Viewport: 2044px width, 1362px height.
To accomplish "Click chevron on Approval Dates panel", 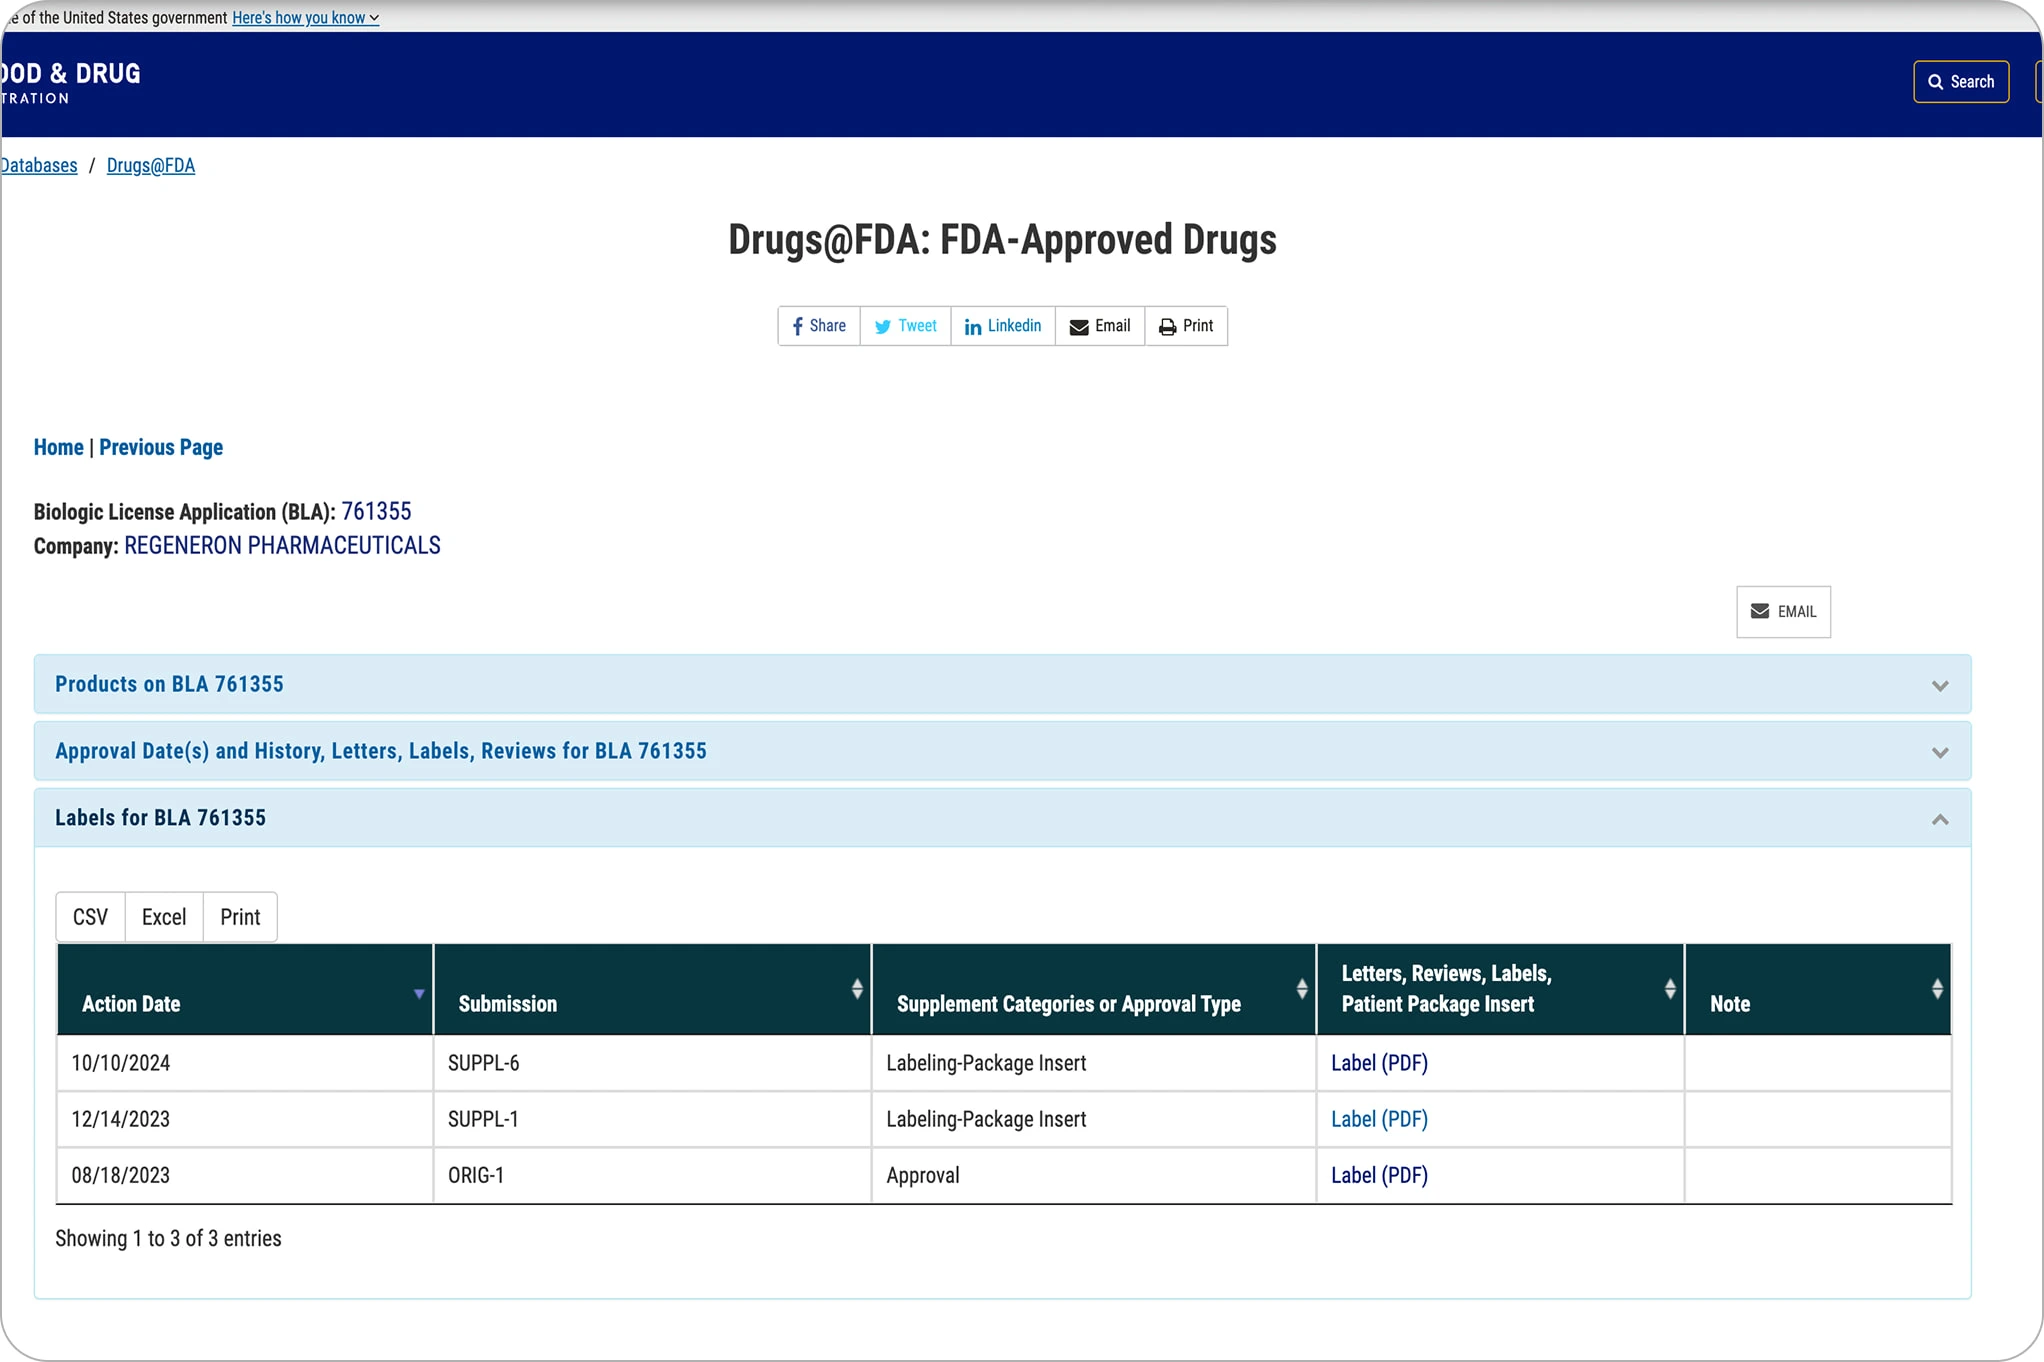I will pos(1940,753).
